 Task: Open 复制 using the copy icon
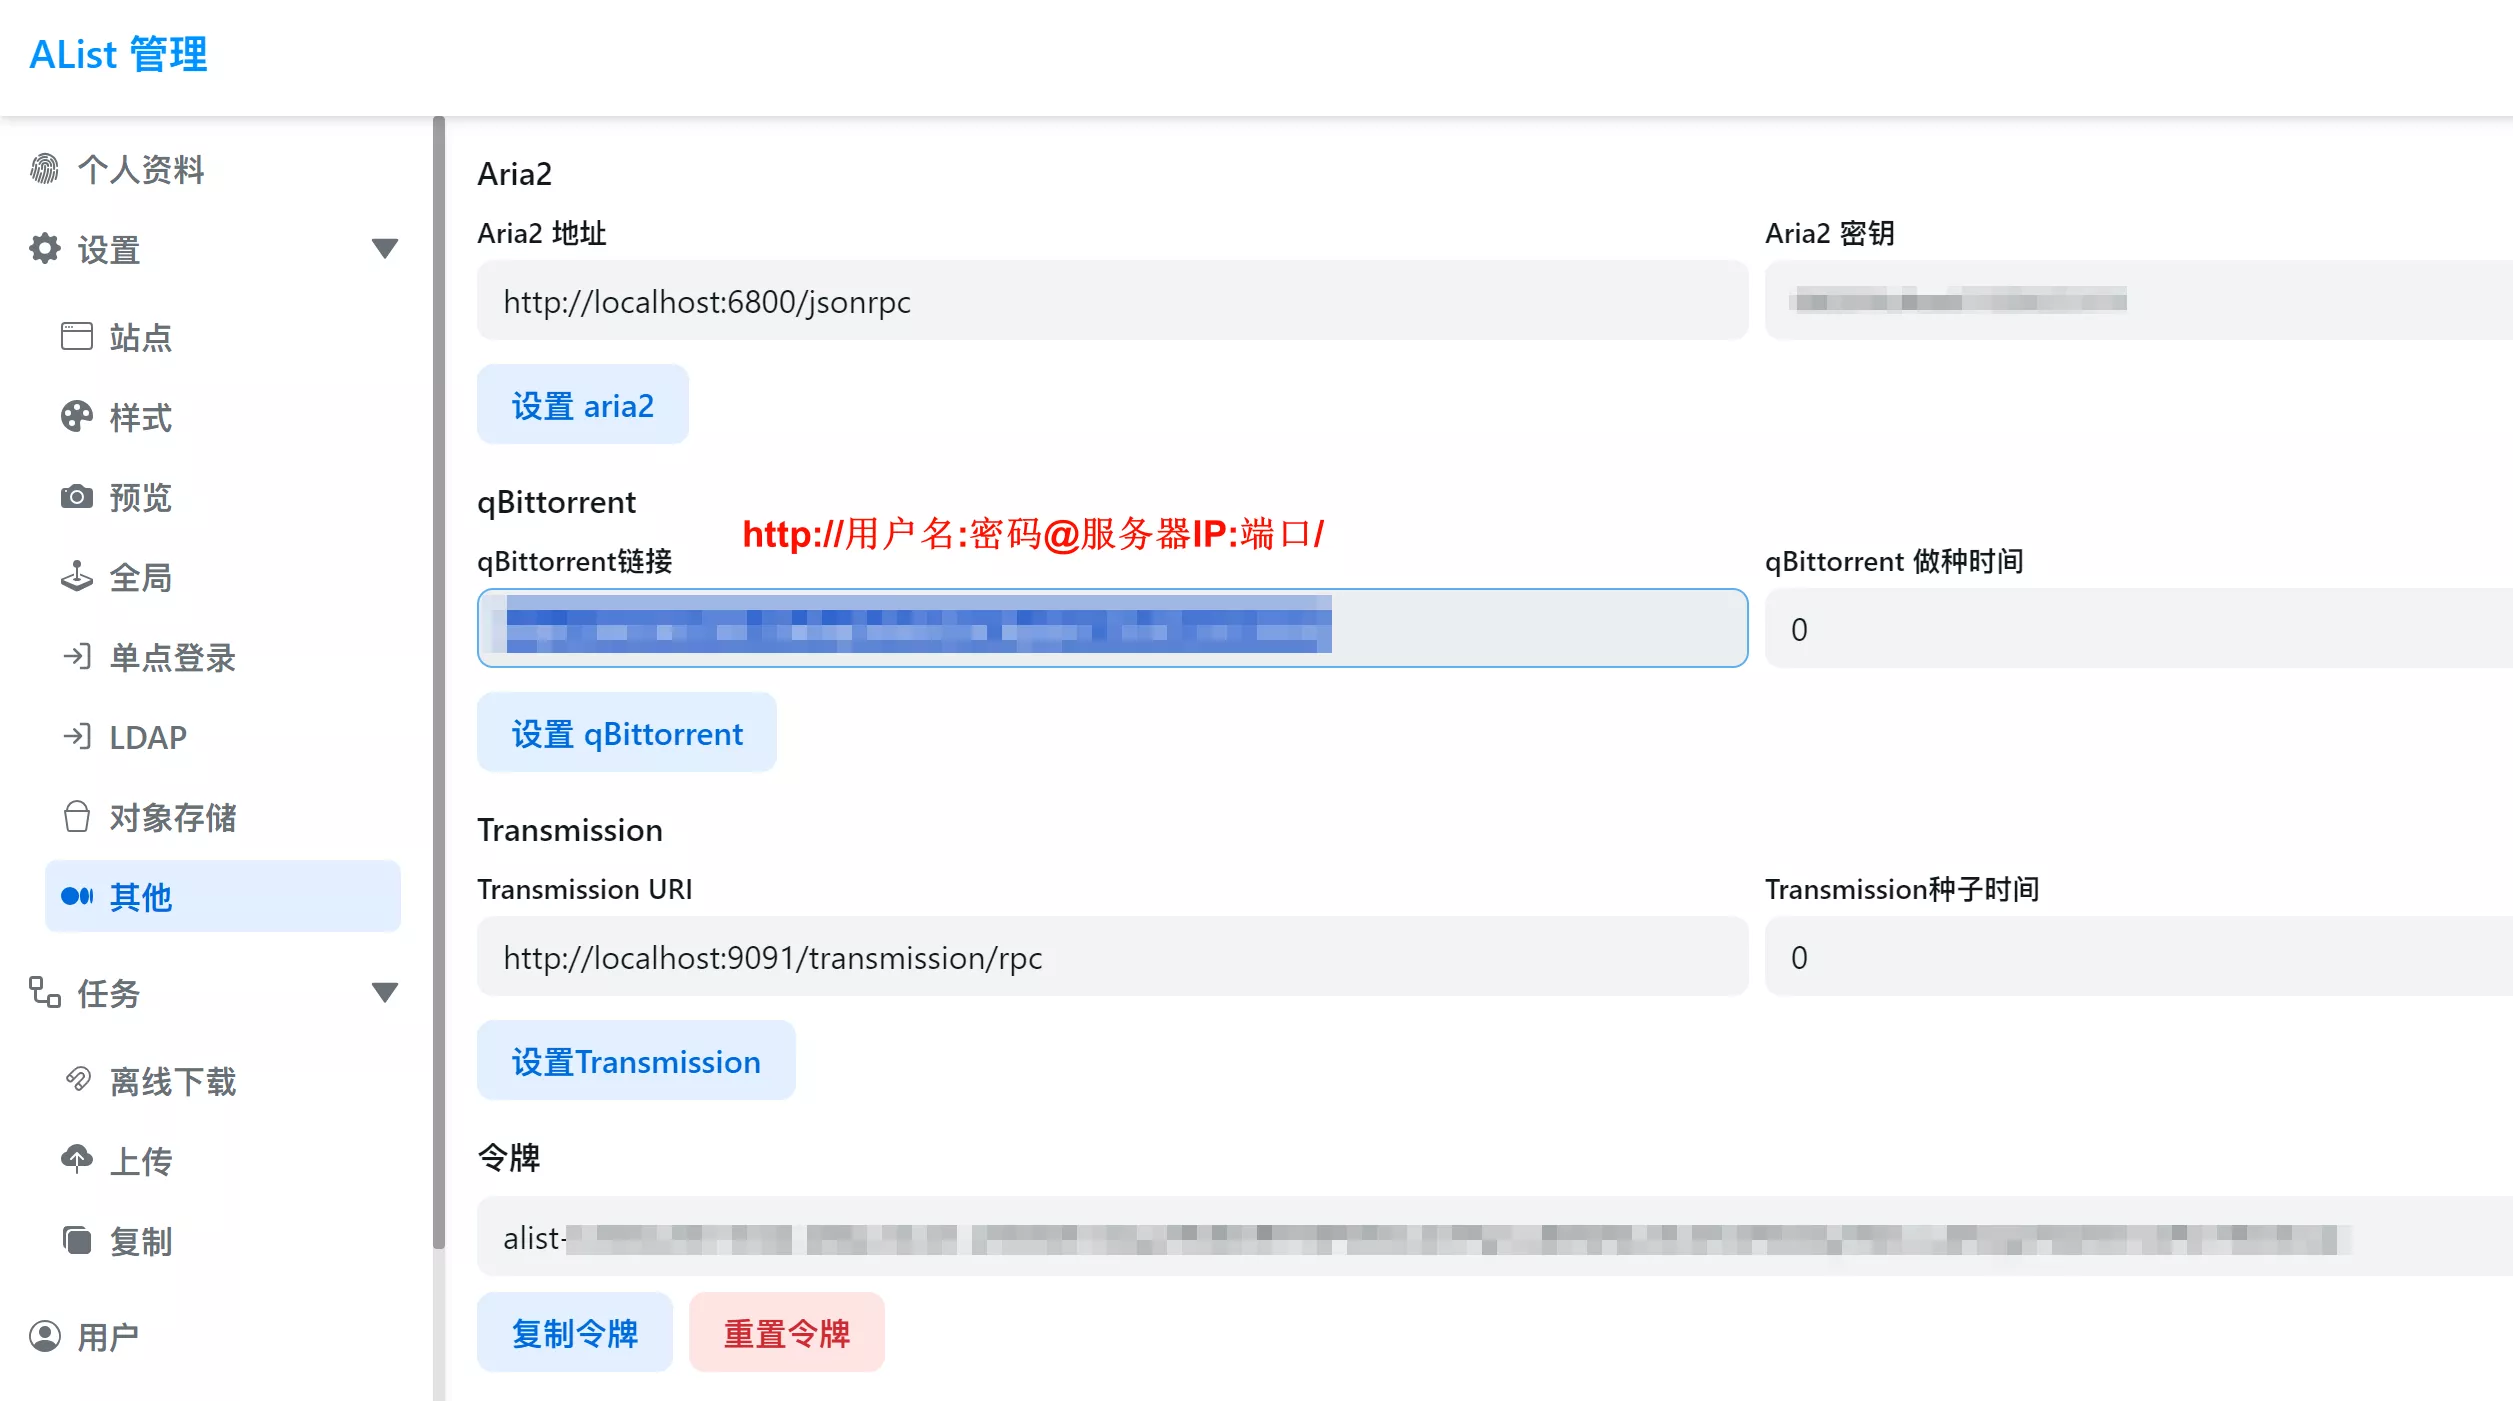(x=77, y=1240)
